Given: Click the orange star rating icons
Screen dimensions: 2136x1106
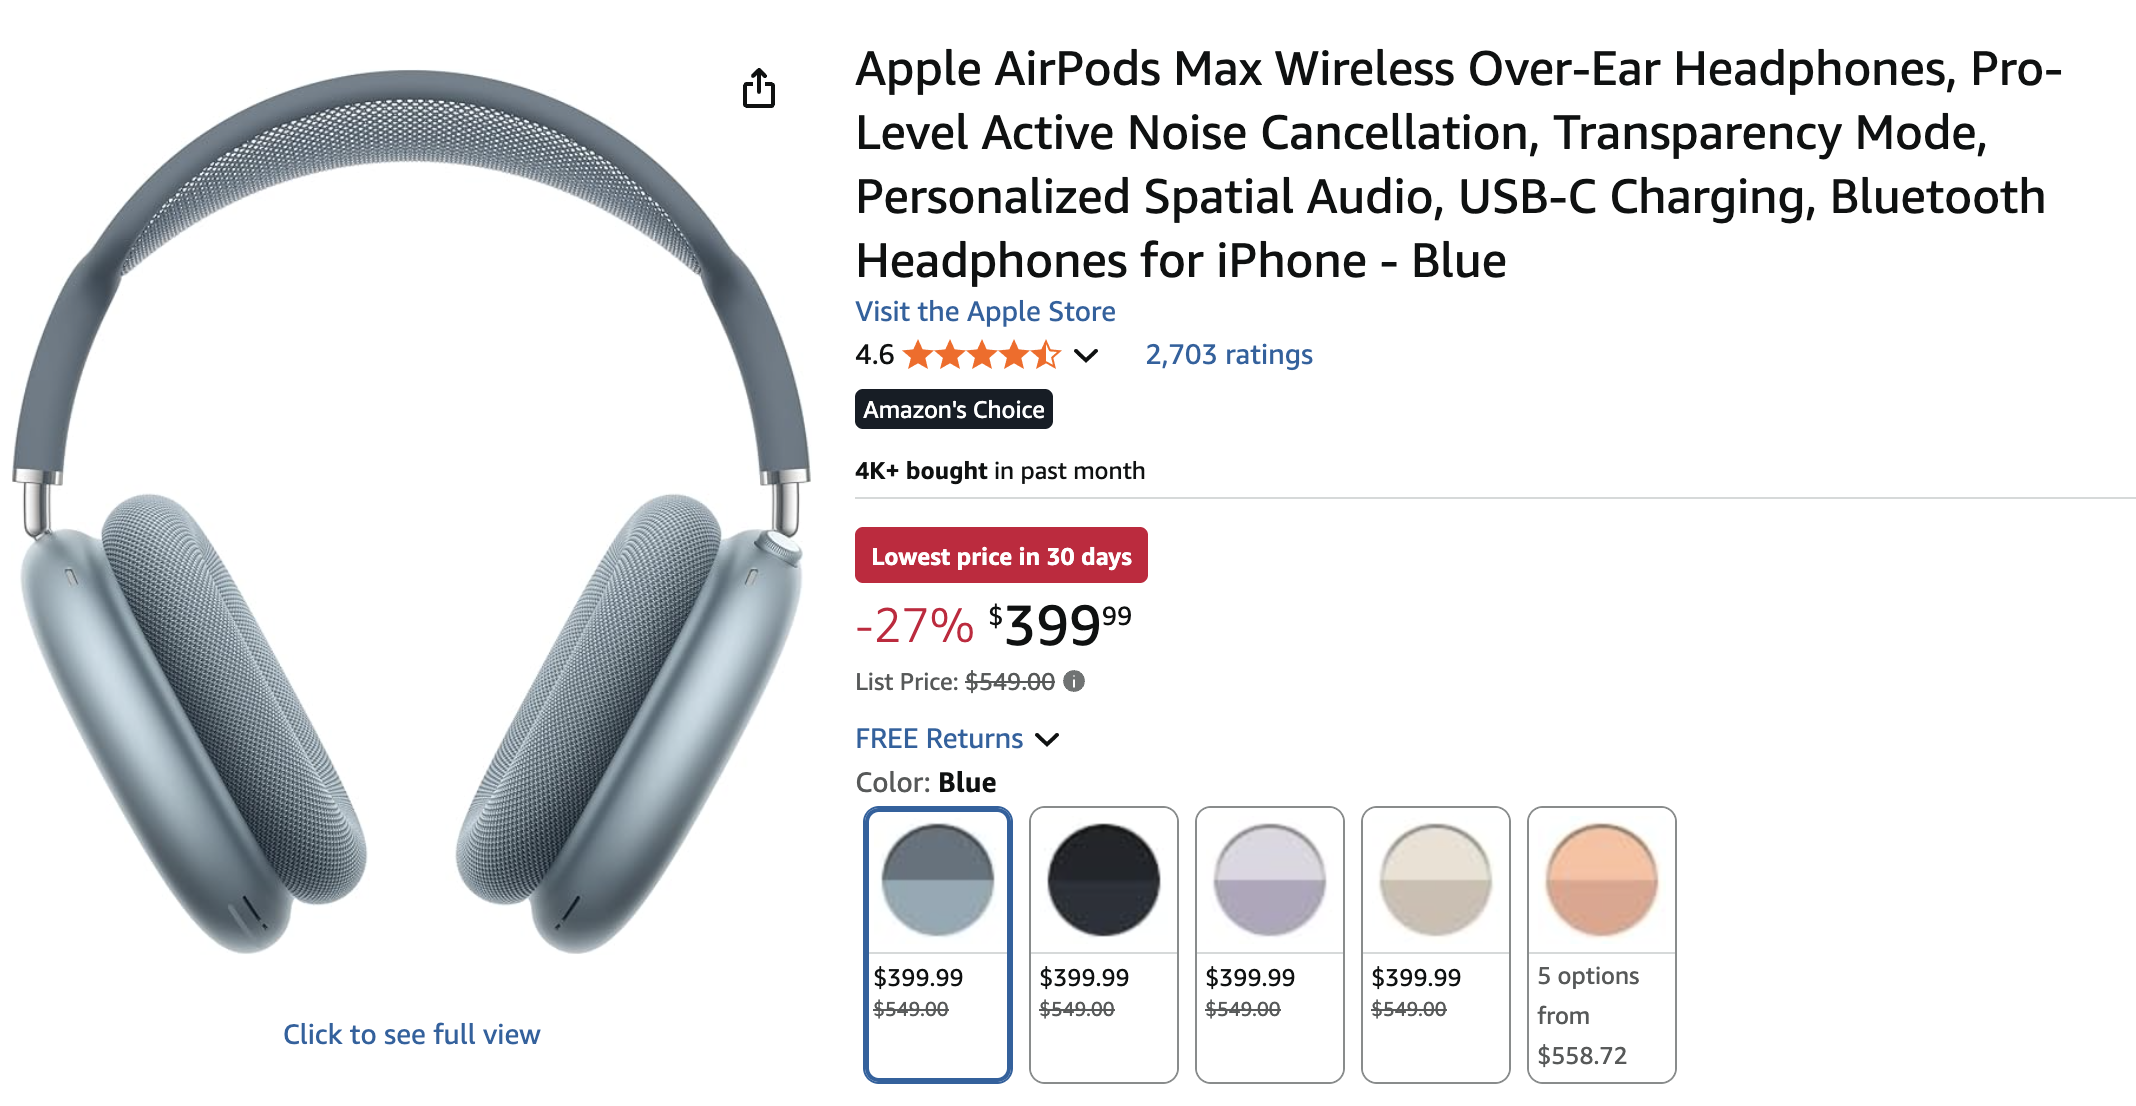Looking at the screenshot, I should (980, 355).
